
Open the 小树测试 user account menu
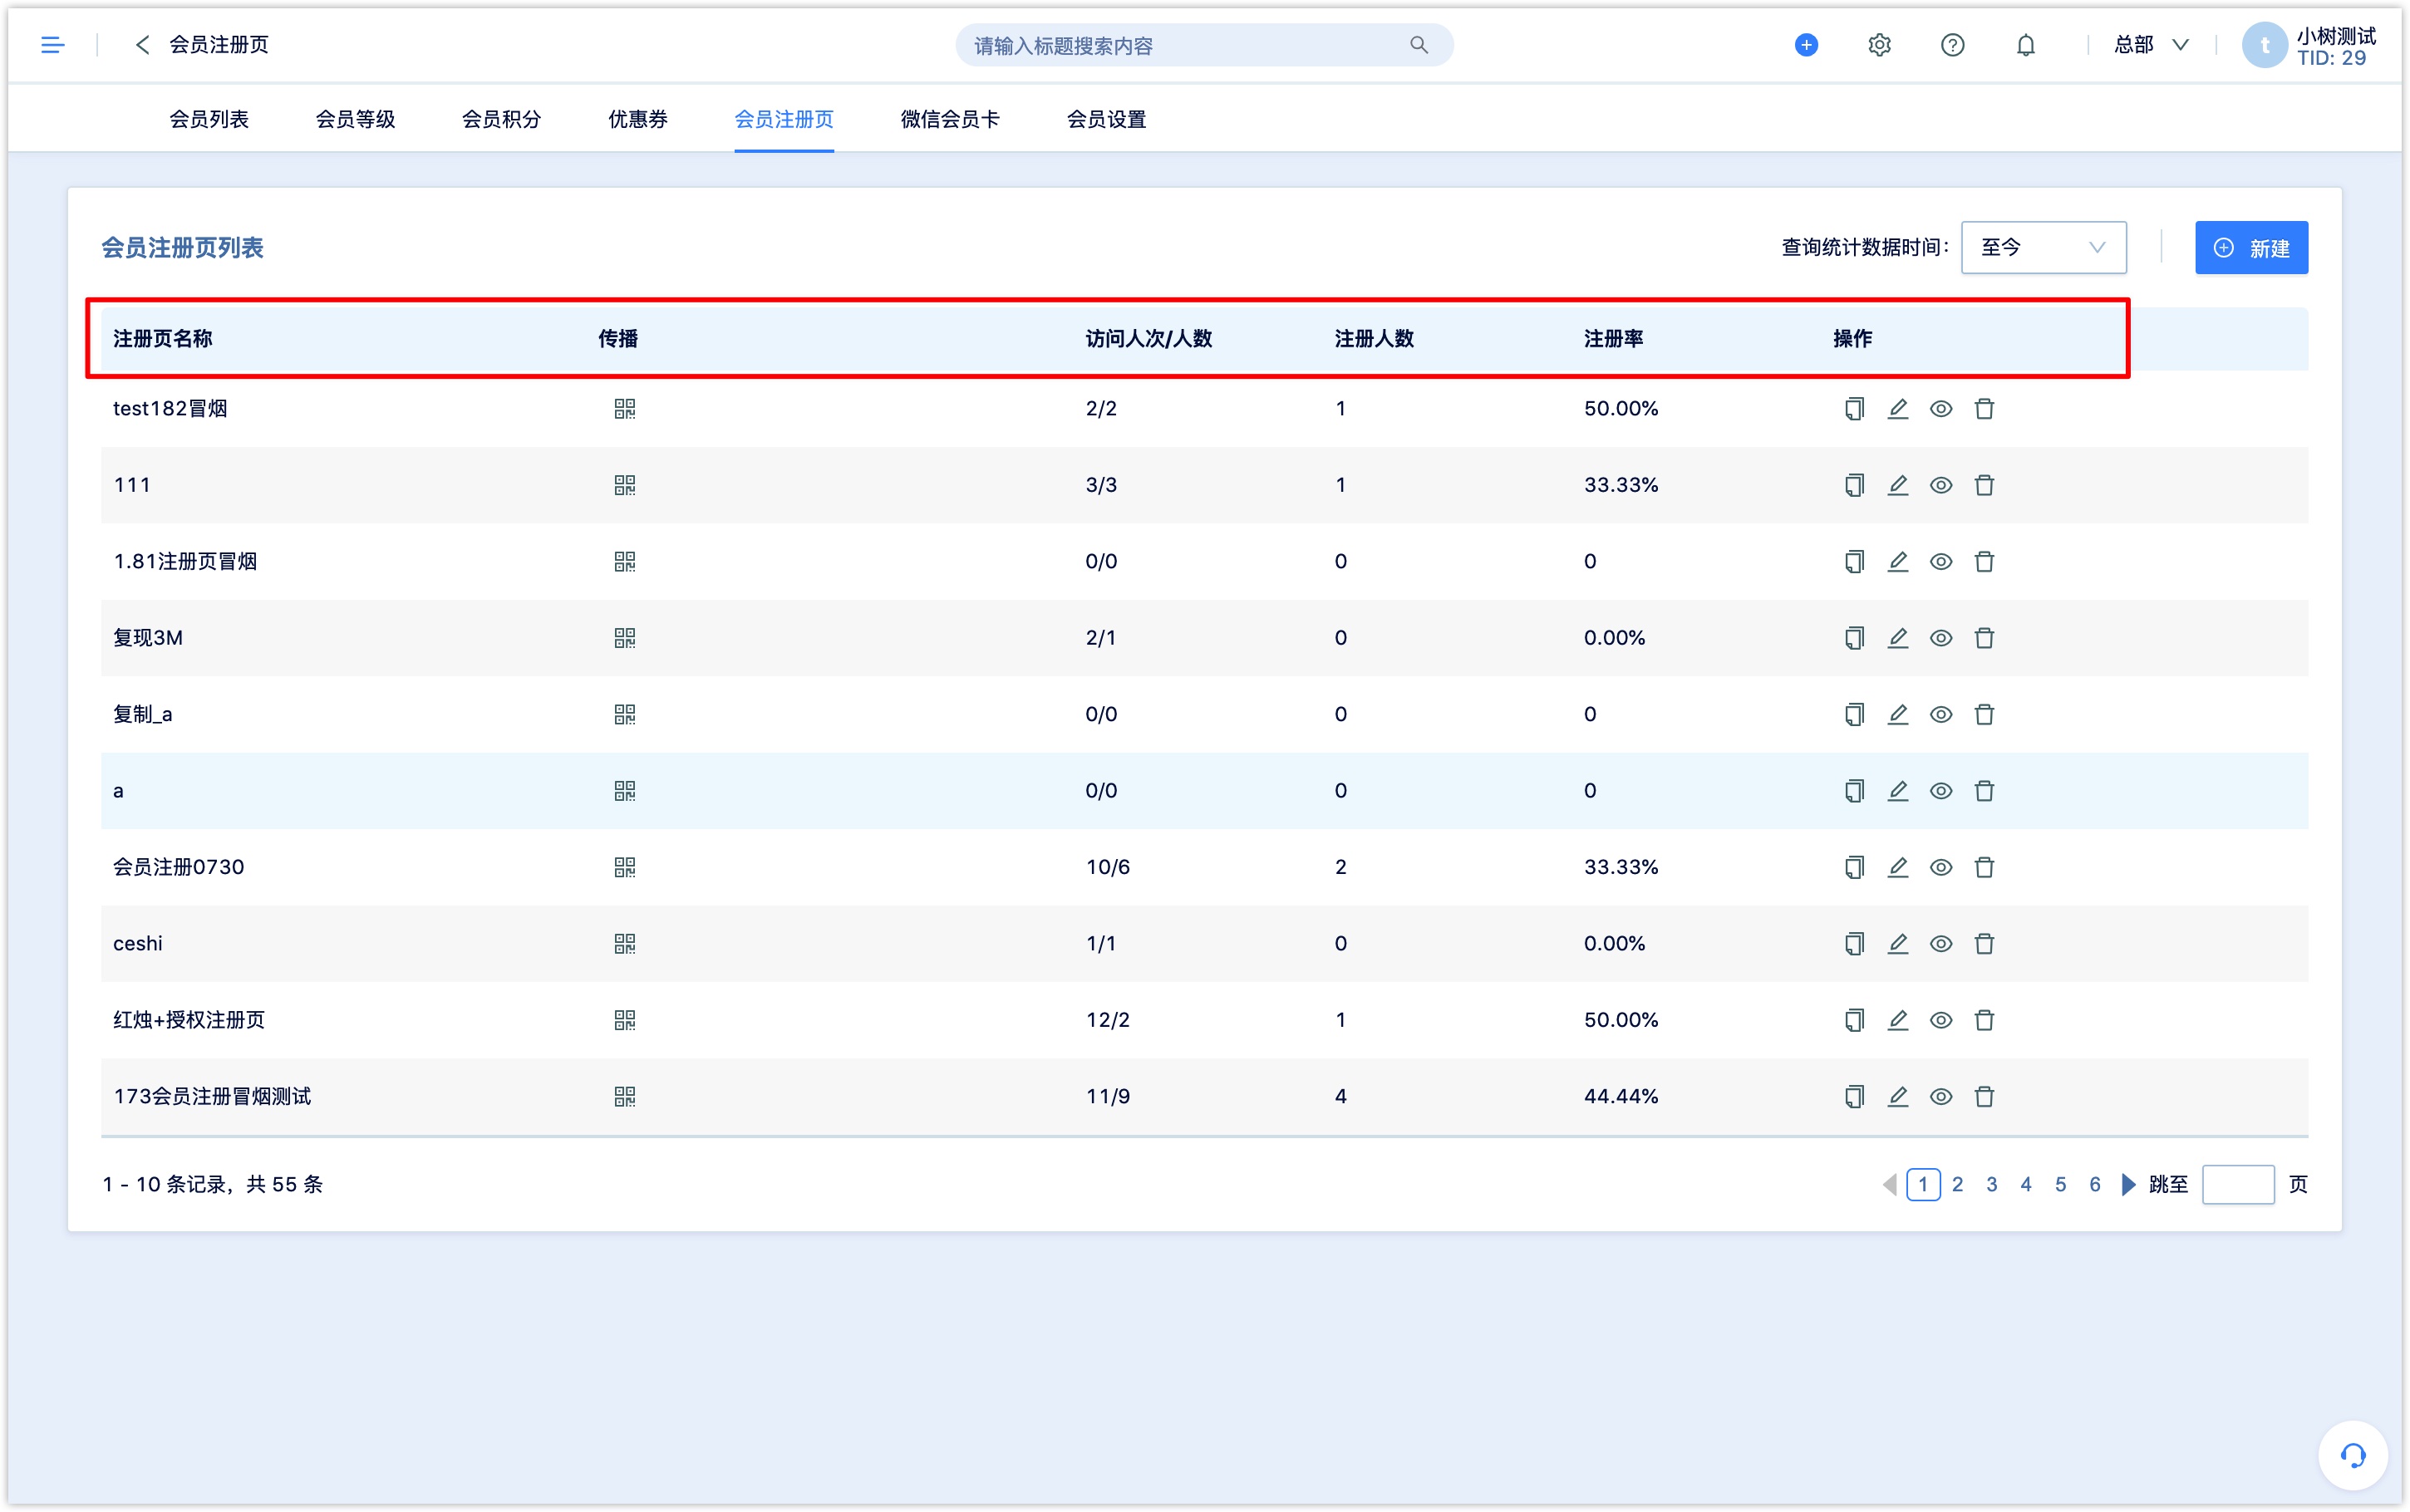pos(2308,46)
